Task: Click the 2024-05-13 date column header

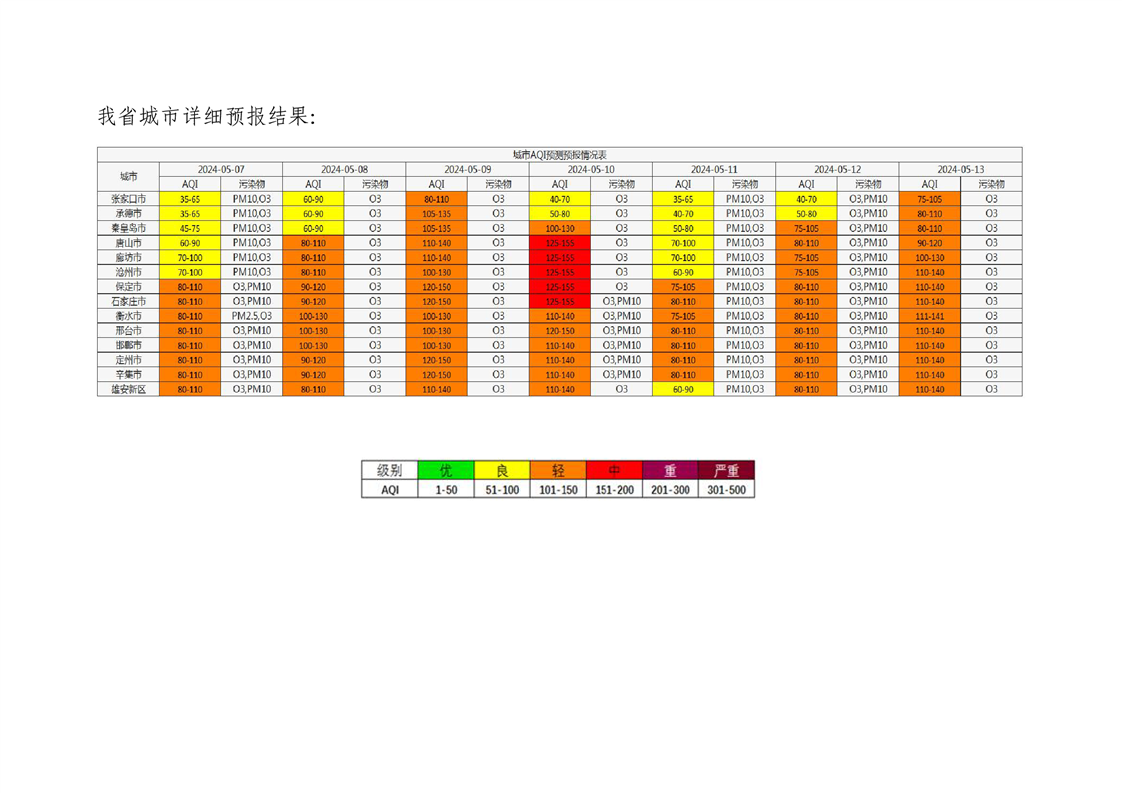Action: coord(960,169)
